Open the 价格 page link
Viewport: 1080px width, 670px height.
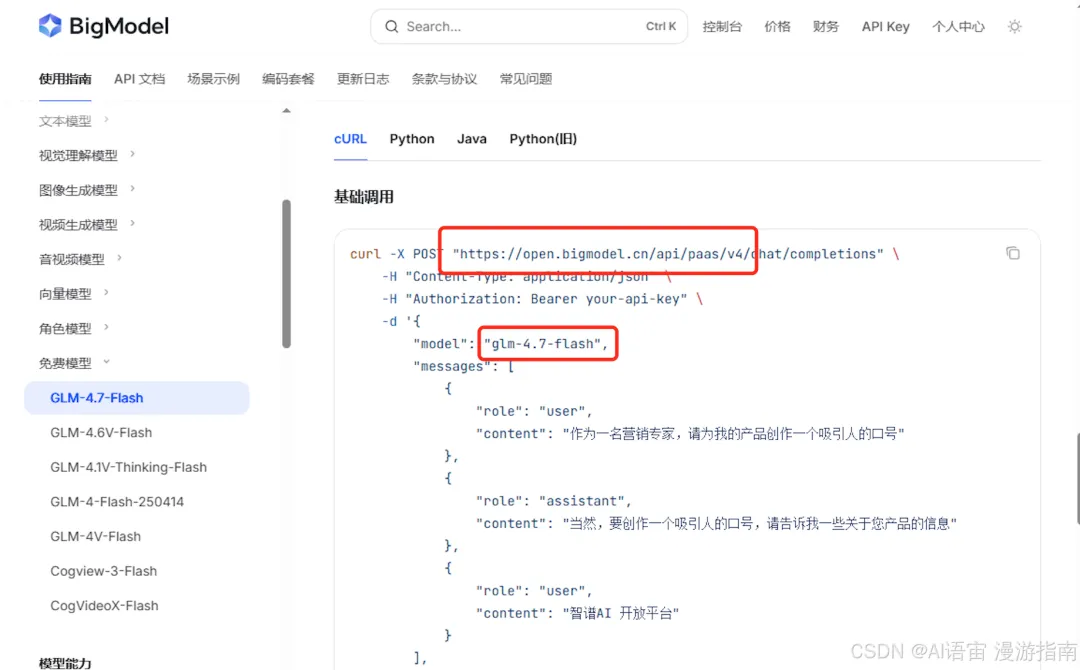[x=777, y=27]
